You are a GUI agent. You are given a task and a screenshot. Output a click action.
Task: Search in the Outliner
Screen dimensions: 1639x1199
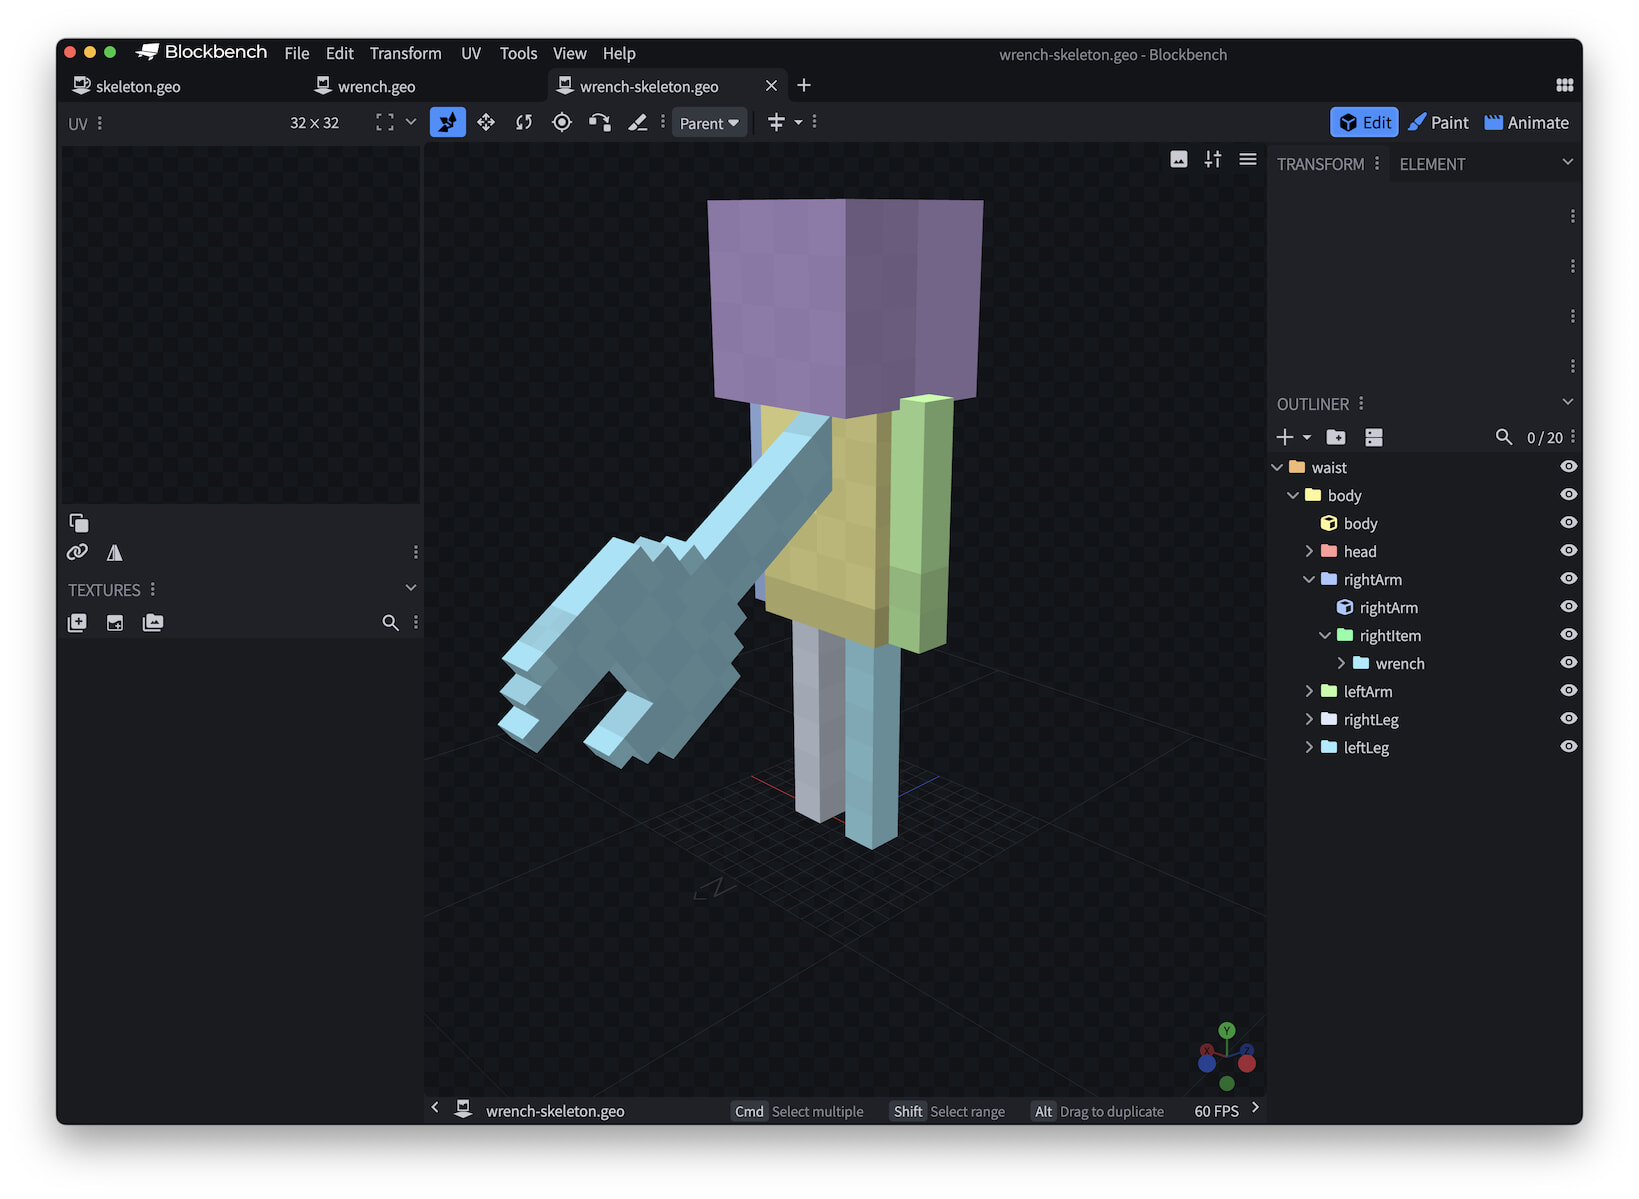[x=1504, y=437]
